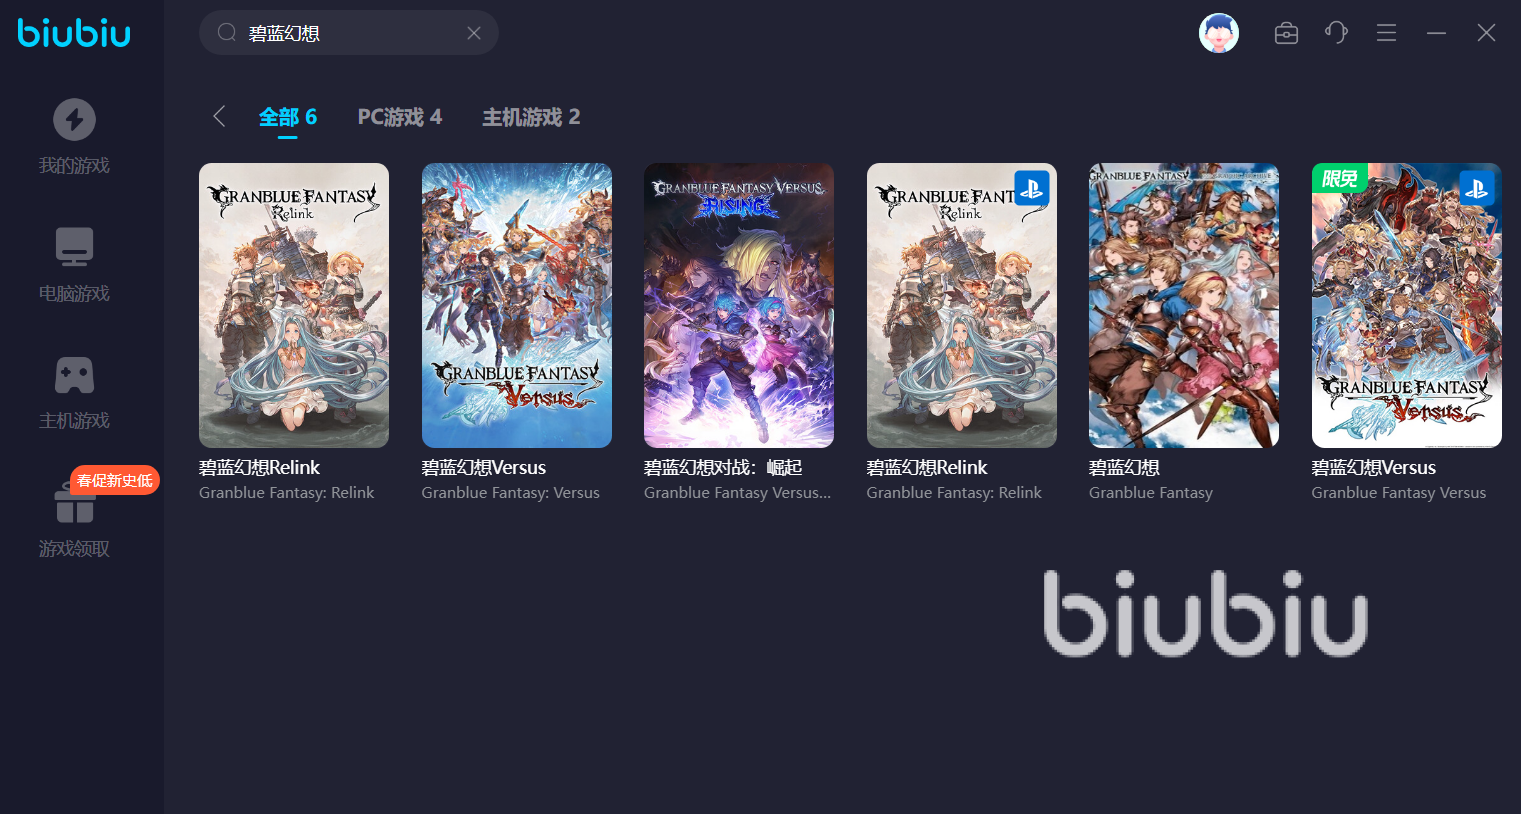Open the 我的游戏 lightning icon

74,120
